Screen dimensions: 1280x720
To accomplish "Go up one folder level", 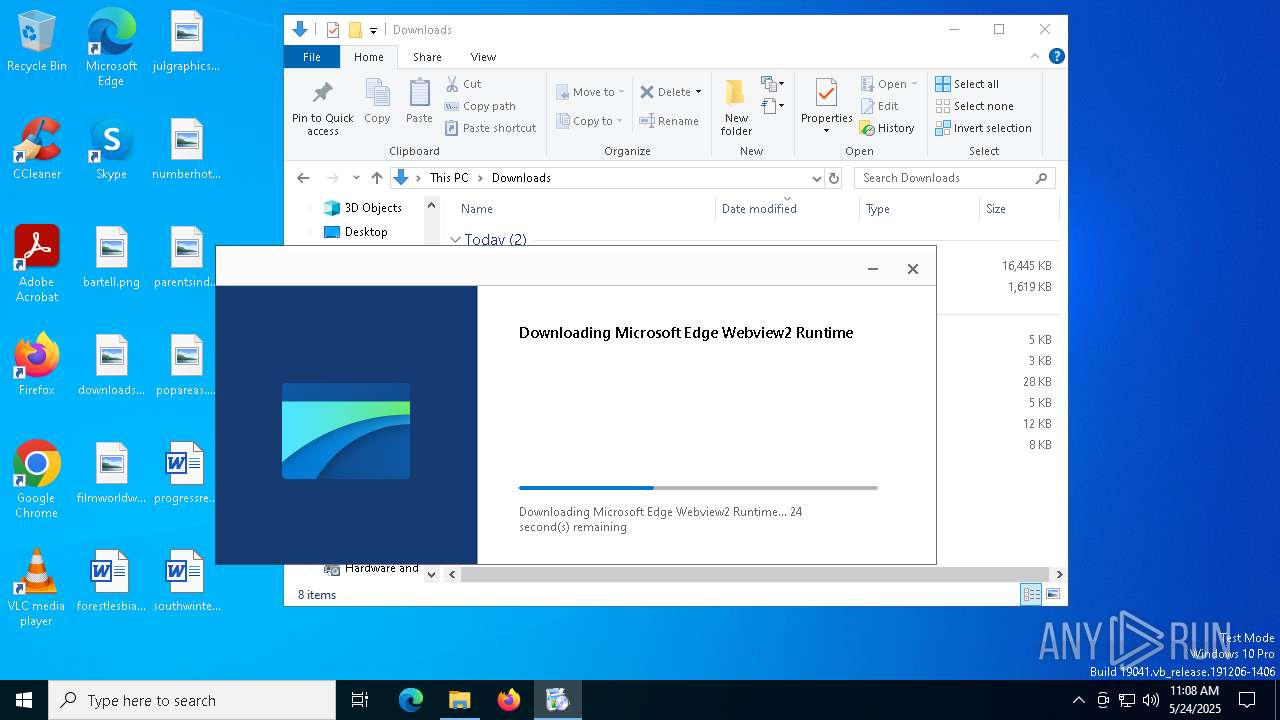I will pyautogui.click(x=376, y=178).
